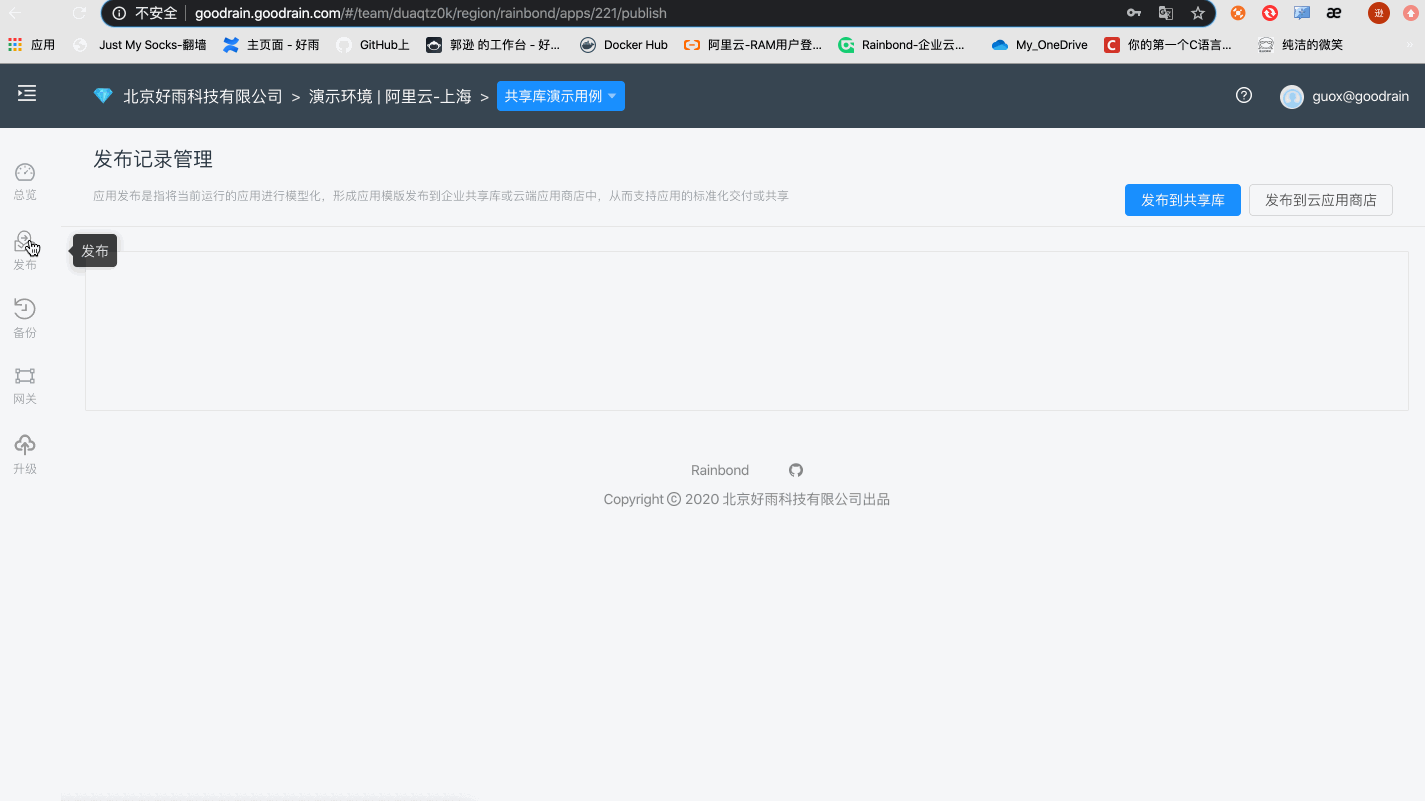
Task: Open the 郭逊 的工作台 bookmark
Action: (494, 45)
